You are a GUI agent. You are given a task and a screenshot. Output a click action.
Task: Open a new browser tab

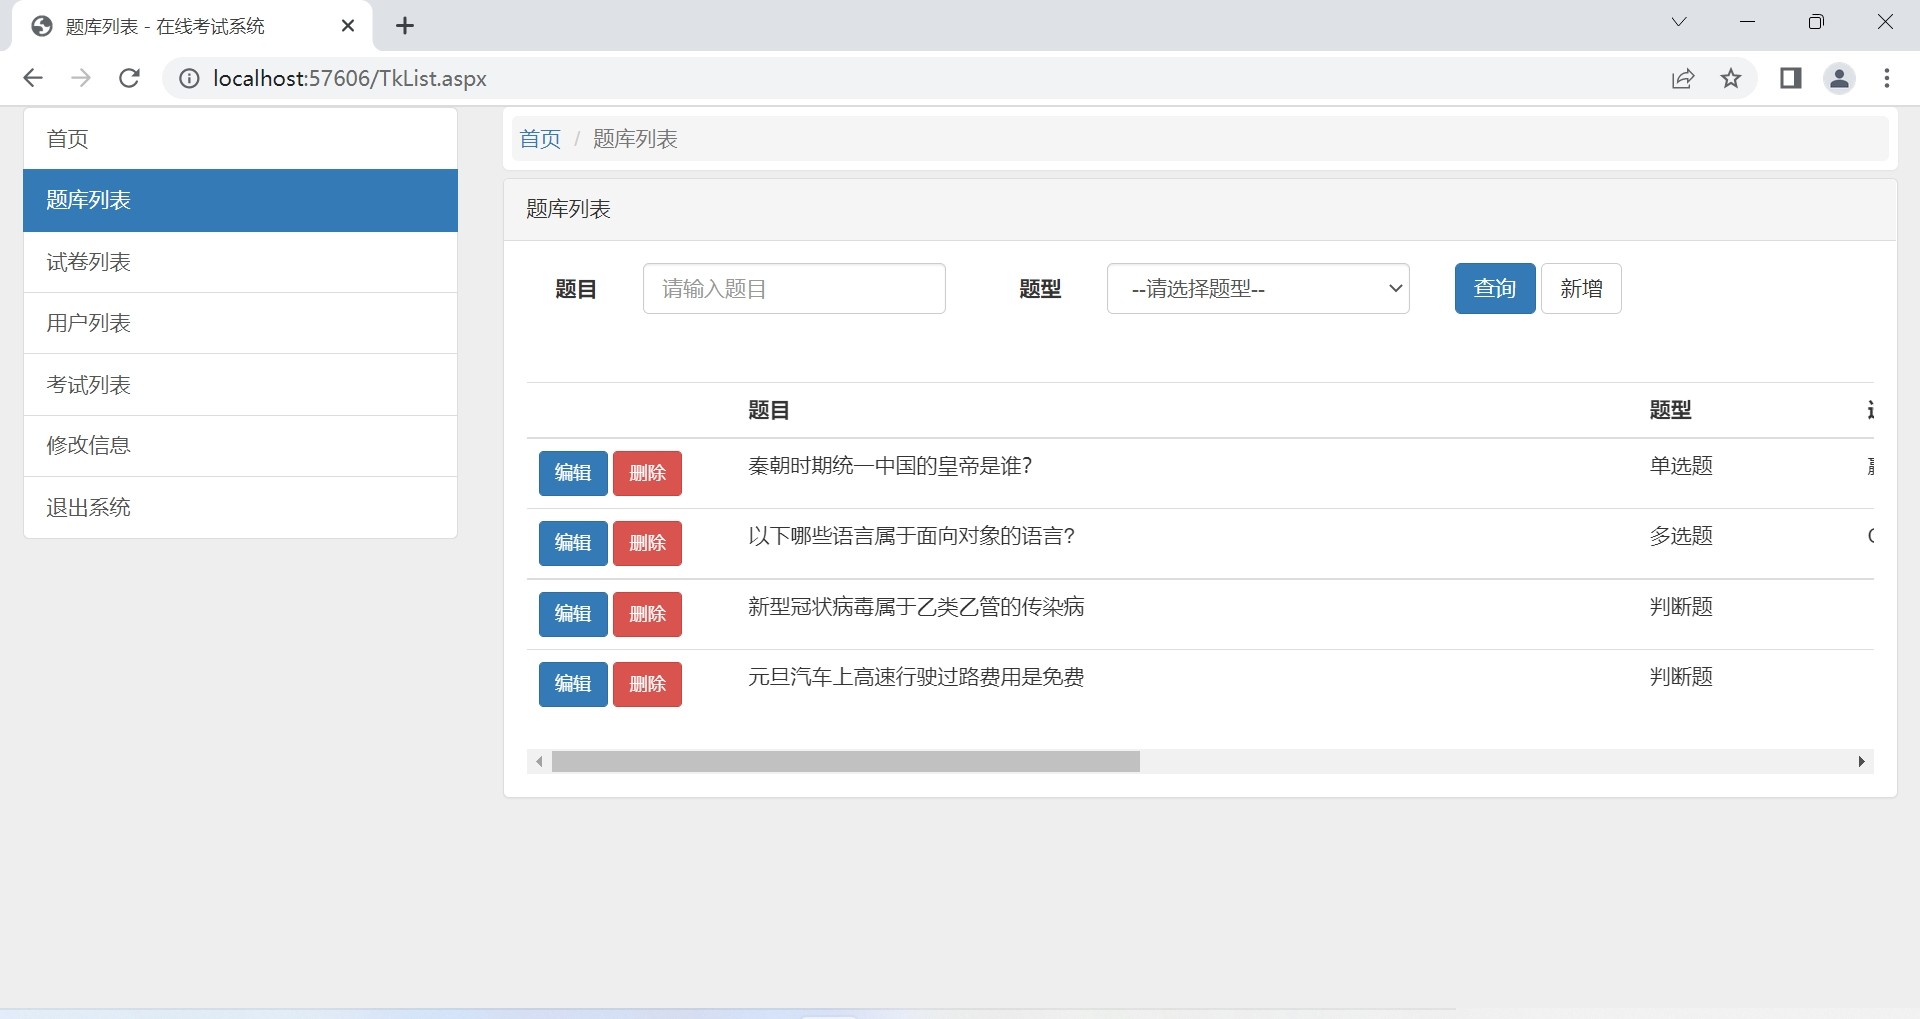tap(405, 26)
